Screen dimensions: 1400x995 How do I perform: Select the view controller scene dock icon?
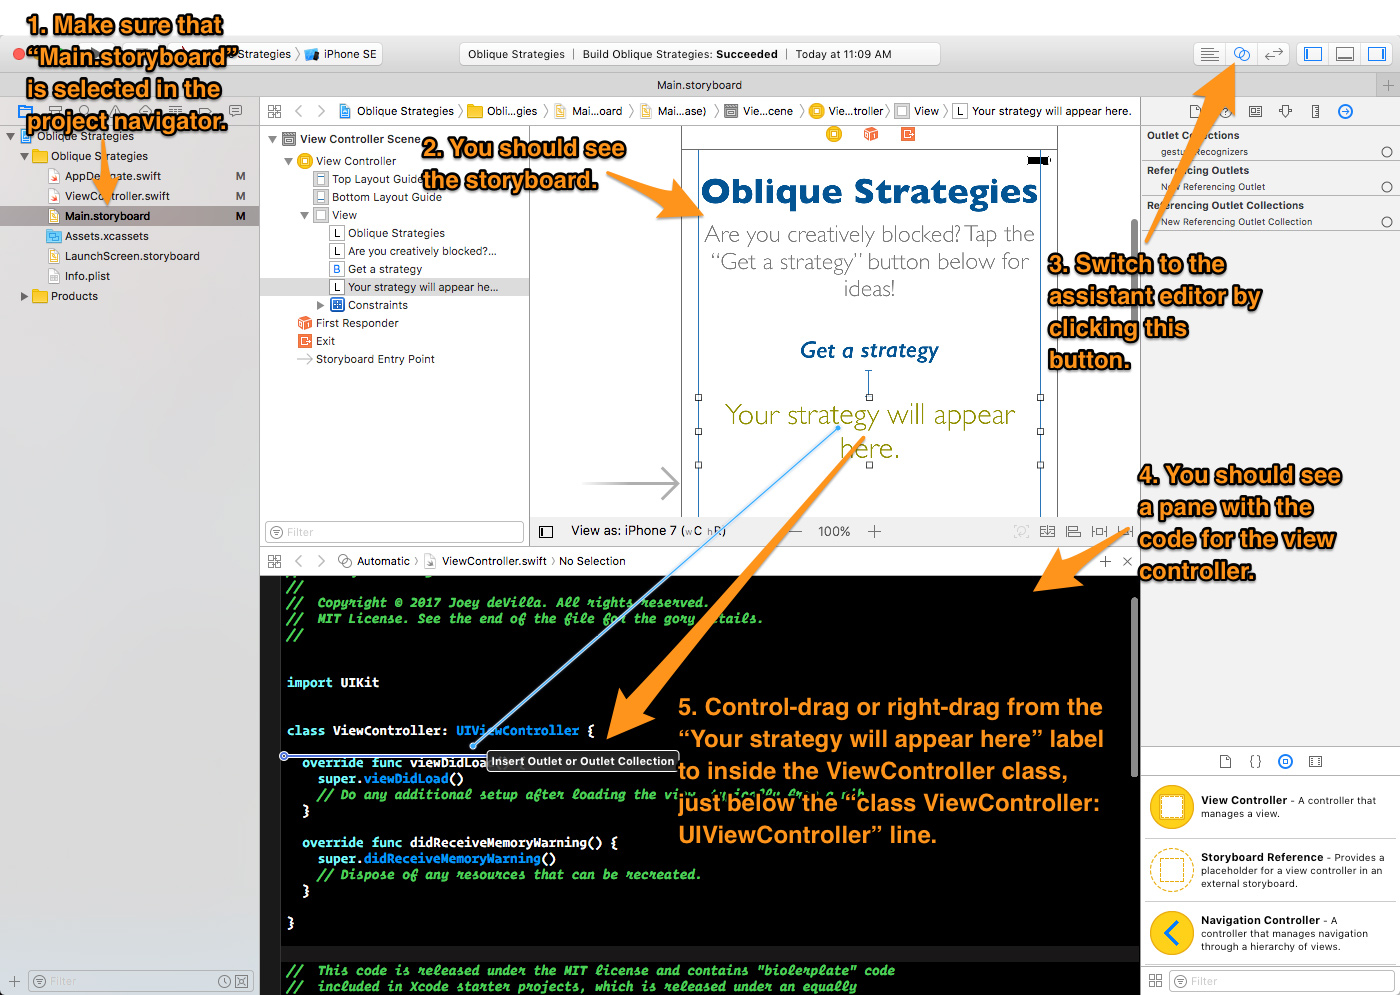(x=834, y=134)
